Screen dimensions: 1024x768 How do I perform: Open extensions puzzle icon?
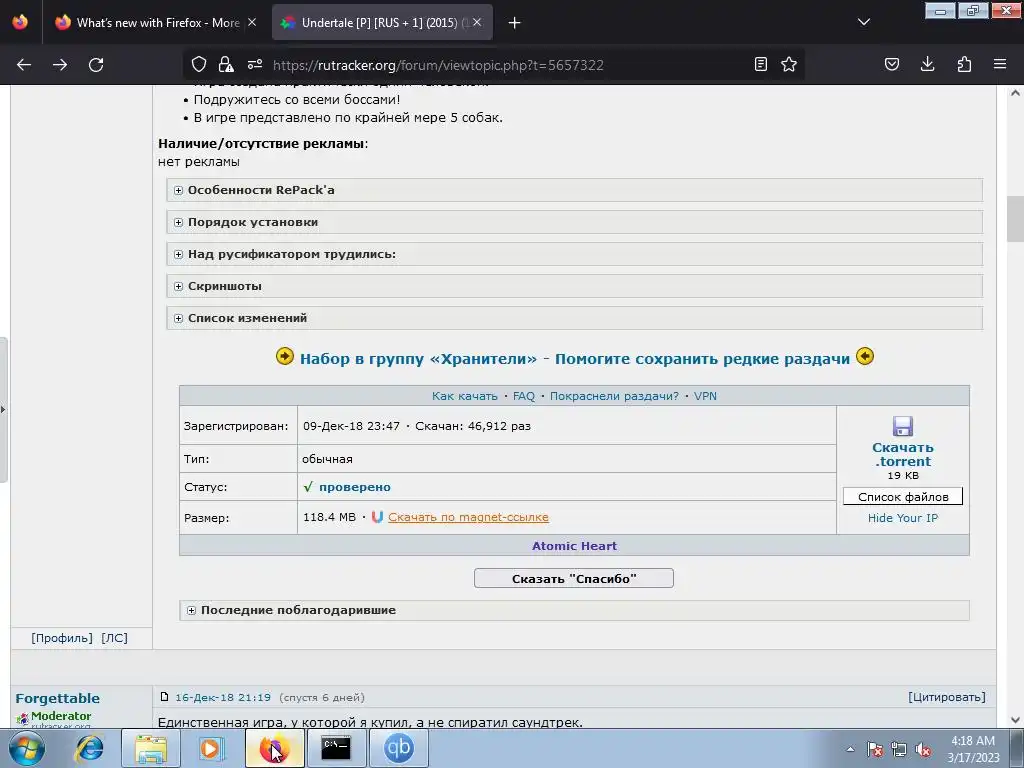point(964,64)
